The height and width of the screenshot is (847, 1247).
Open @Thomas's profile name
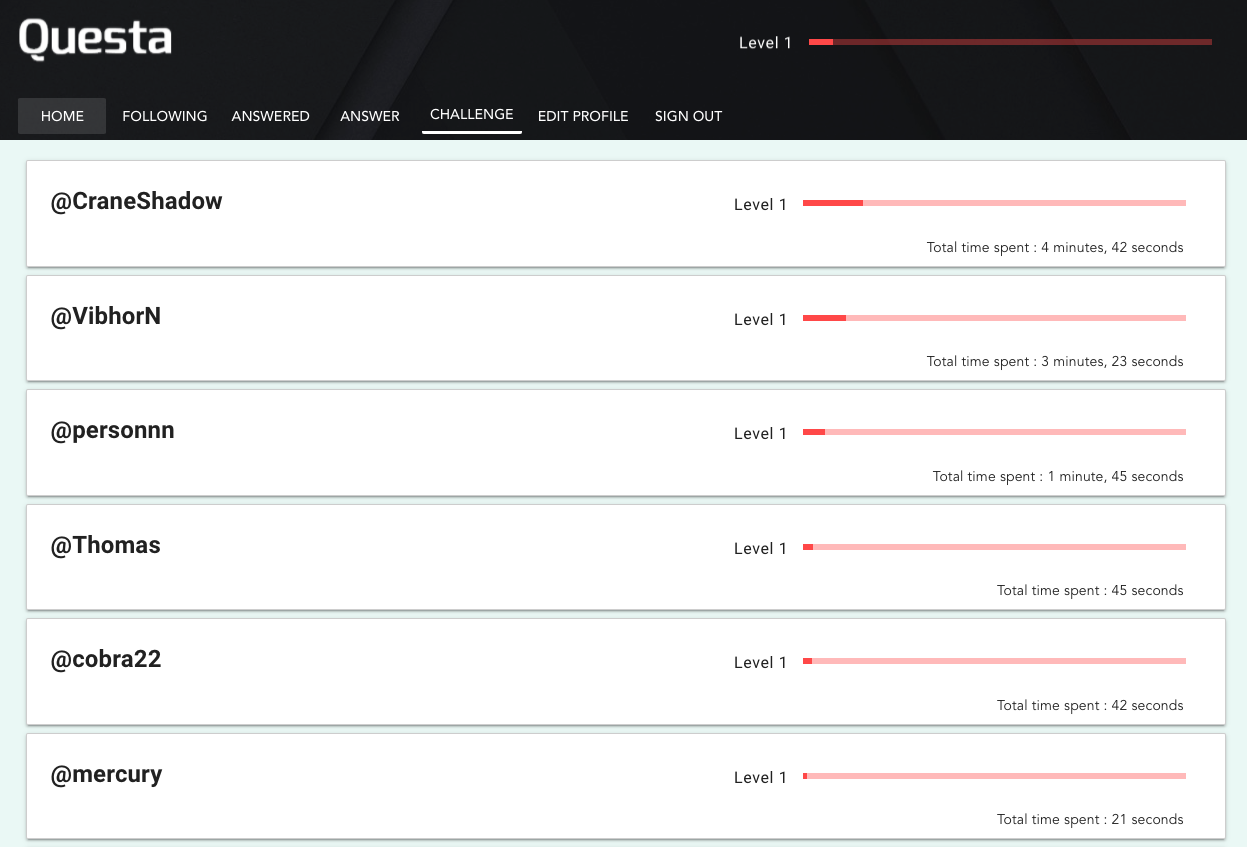106,545
